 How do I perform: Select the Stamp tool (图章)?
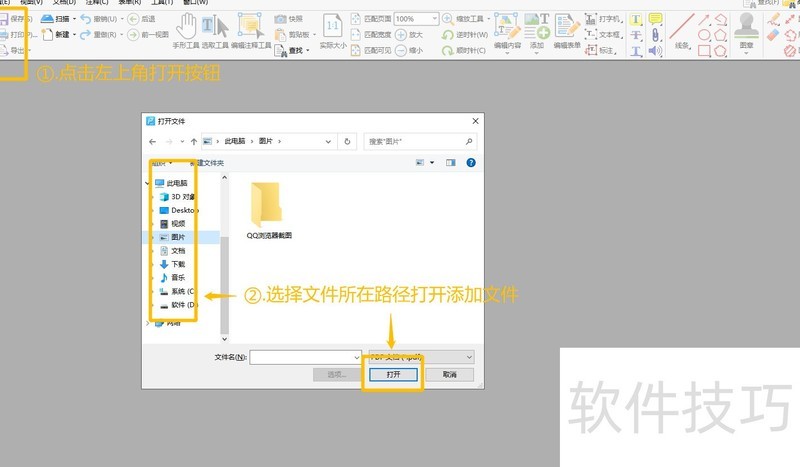(745, 31)
